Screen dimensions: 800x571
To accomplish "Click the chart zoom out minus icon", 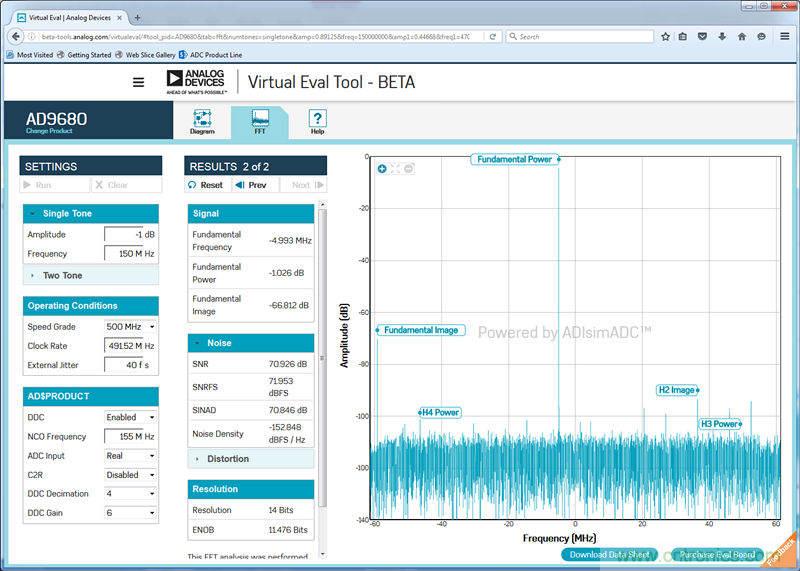I will click(409, 169).
